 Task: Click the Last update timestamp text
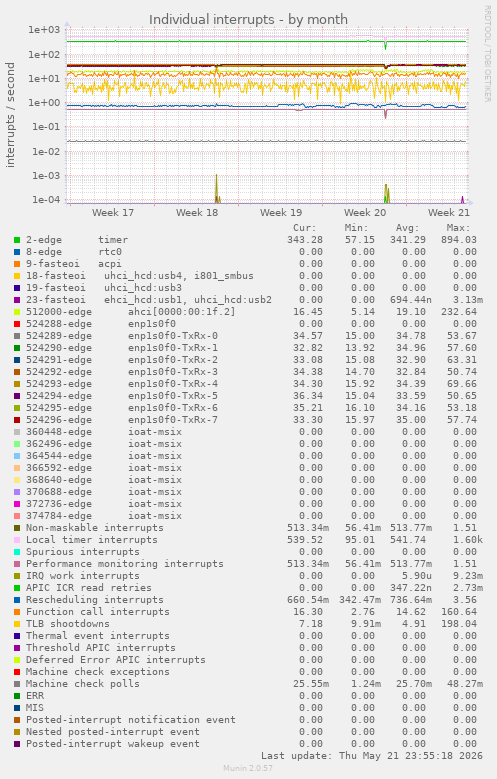pos(372,756)
